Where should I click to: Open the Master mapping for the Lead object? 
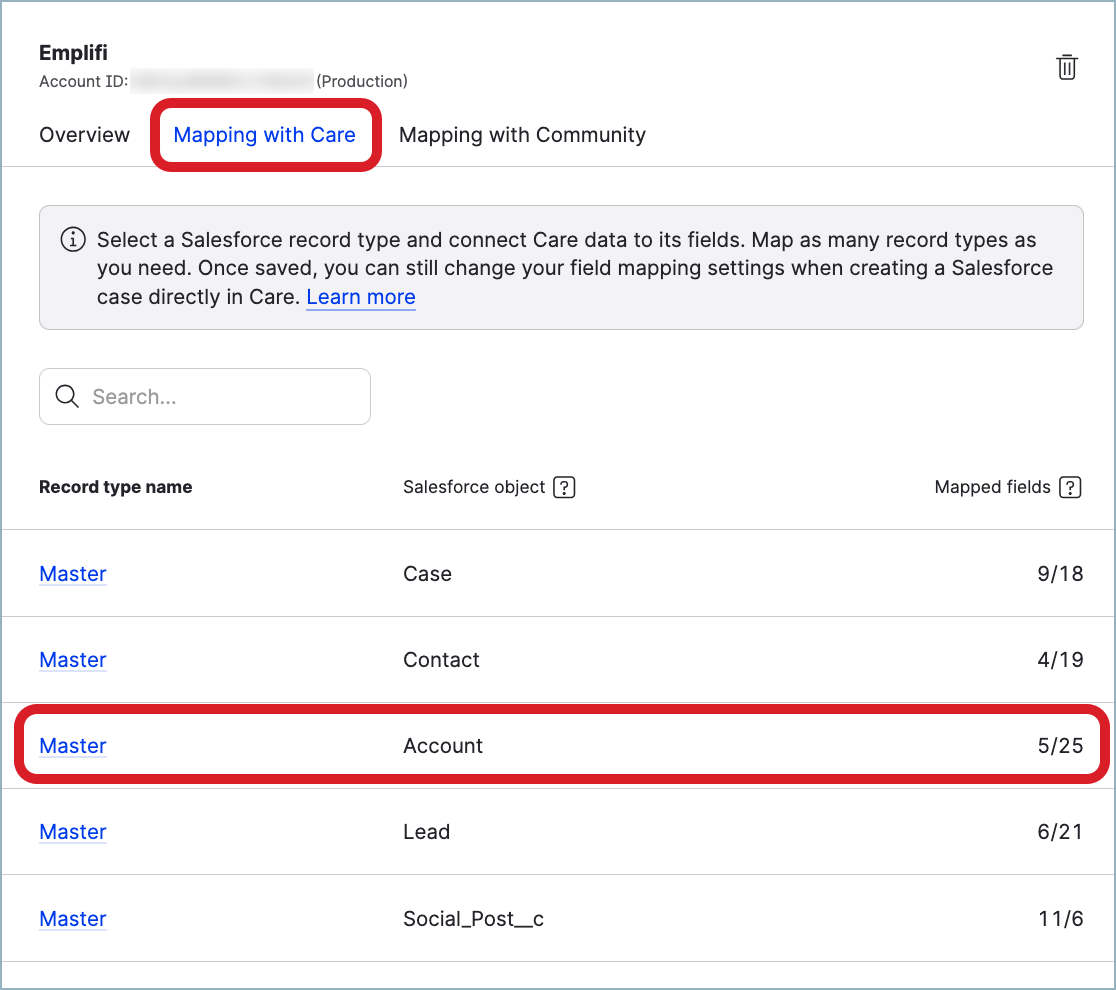[x=72, y=831]
